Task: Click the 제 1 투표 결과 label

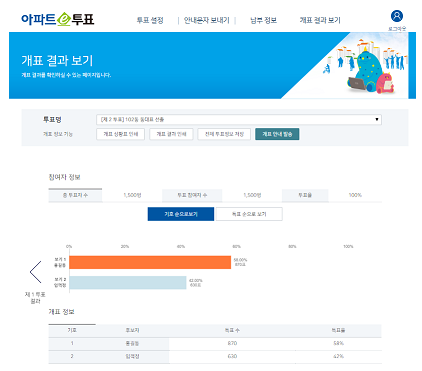Action: click(x=35, y=298)
